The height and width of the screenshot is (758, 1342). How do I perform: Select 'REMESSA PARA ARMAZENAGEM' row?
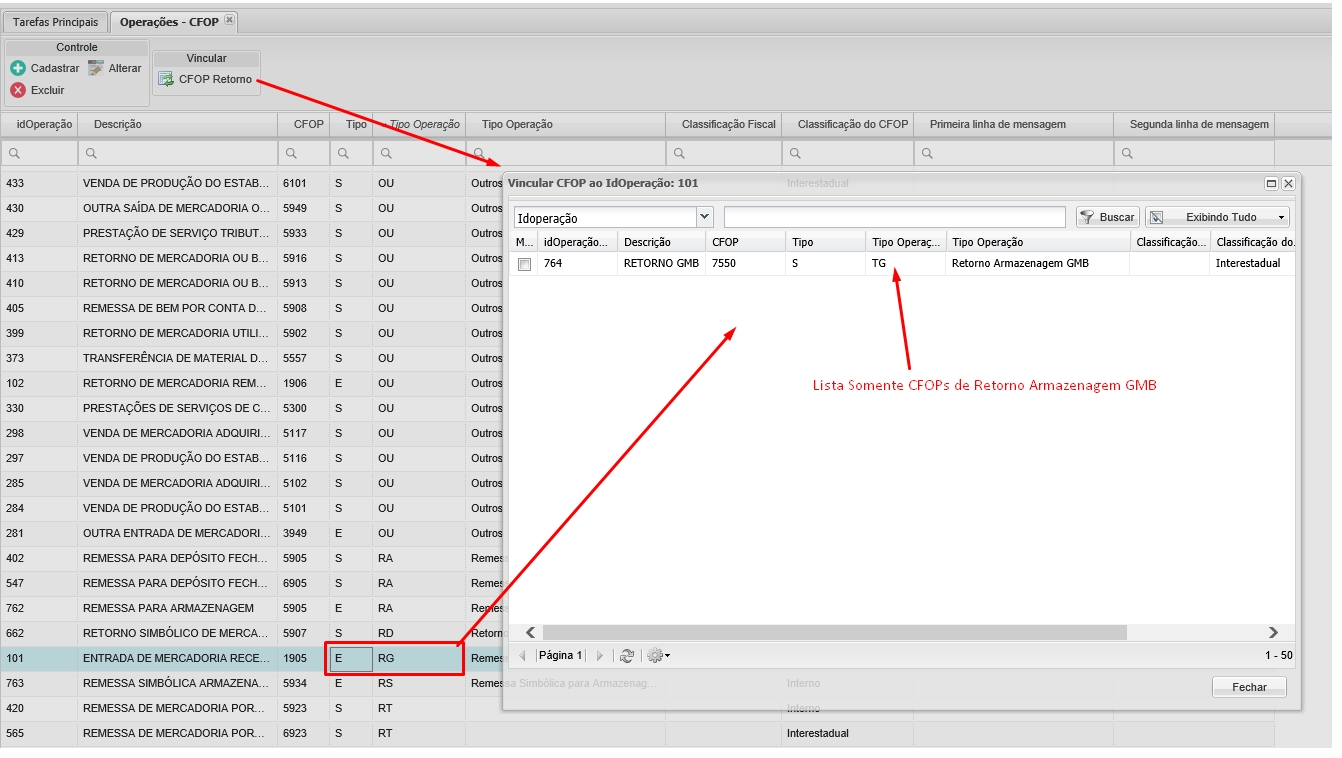tap(251, 608)
